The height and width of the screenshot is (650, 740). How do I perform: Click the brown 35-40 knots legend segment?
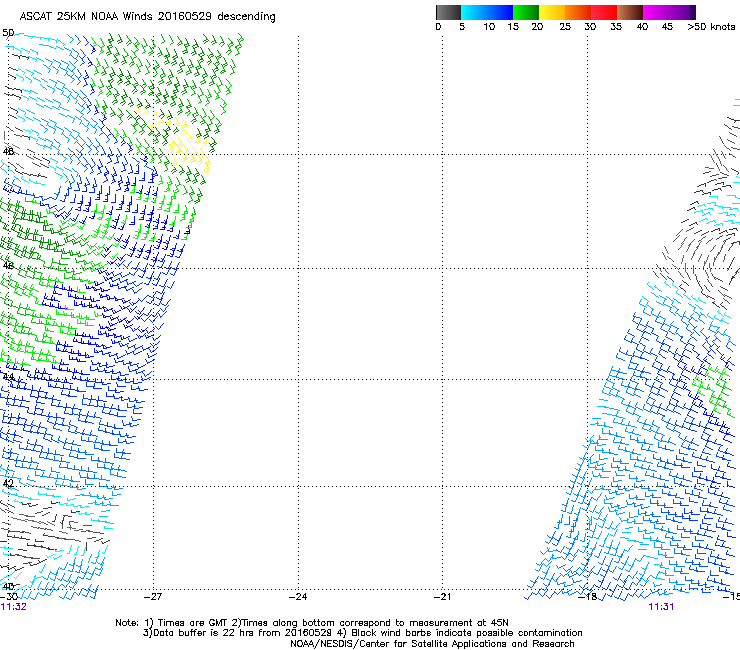(x=630, y=12)
